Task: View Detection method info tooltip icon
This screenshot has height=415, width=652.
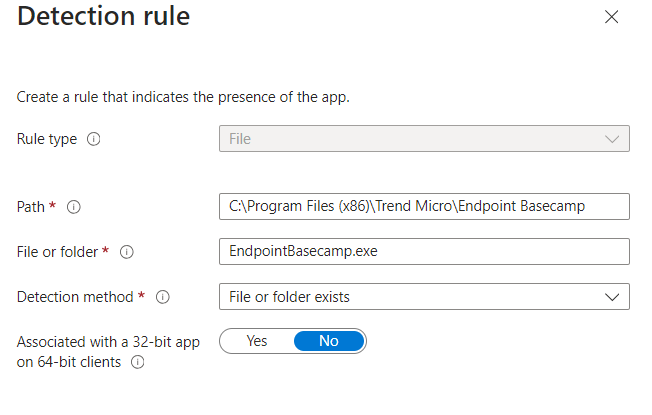Action: (163, 297)
